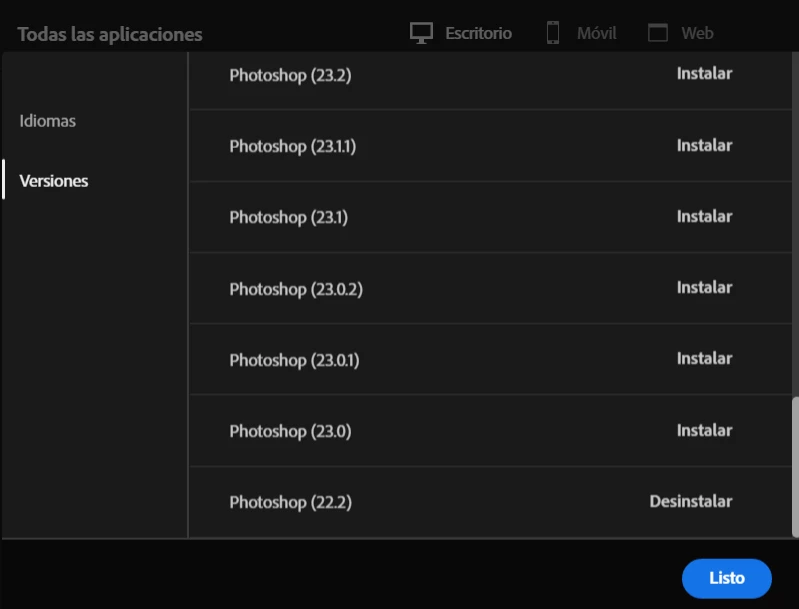The width and height of the screenshot is (799, 609).
Task: Click the Escritorio desktop monitor icon
Action: click(421, 33)
